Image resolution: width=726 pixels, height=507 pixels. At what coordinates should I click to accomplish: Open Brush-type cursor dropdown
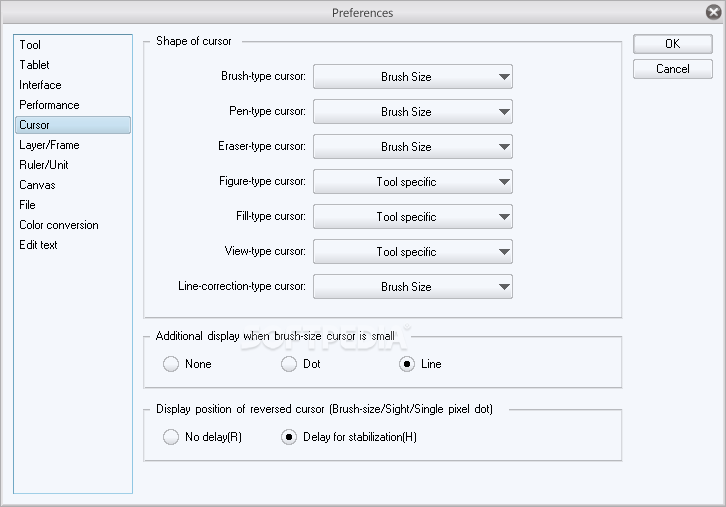(x=413, y=76)
